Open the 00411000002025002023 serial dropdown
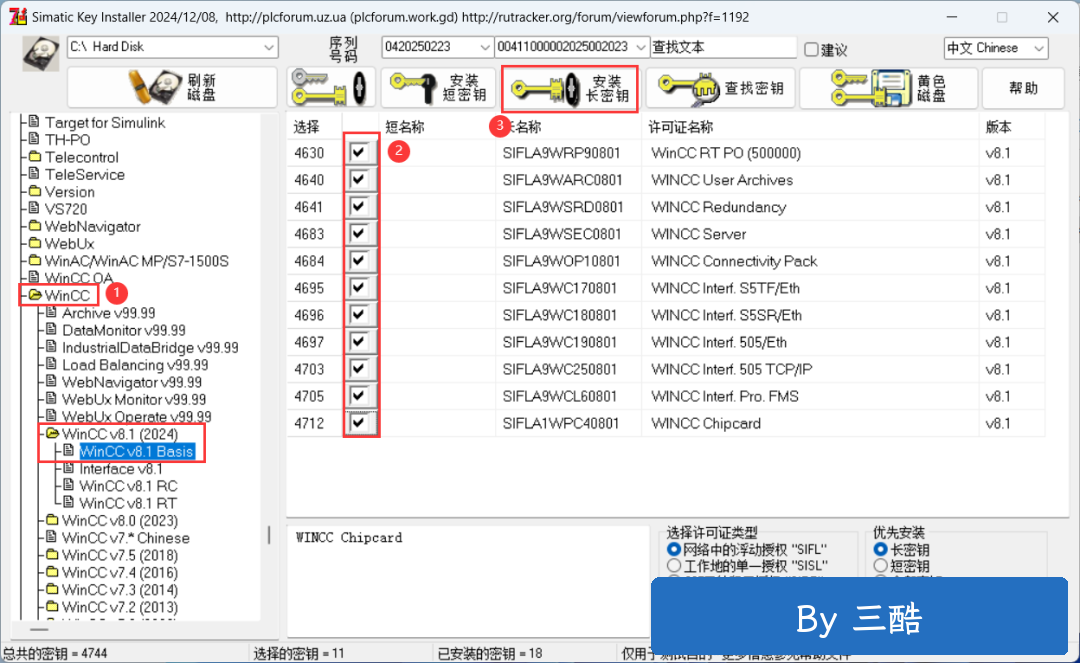This screenshot has height=663, width=1080. [x=641, y=47]
